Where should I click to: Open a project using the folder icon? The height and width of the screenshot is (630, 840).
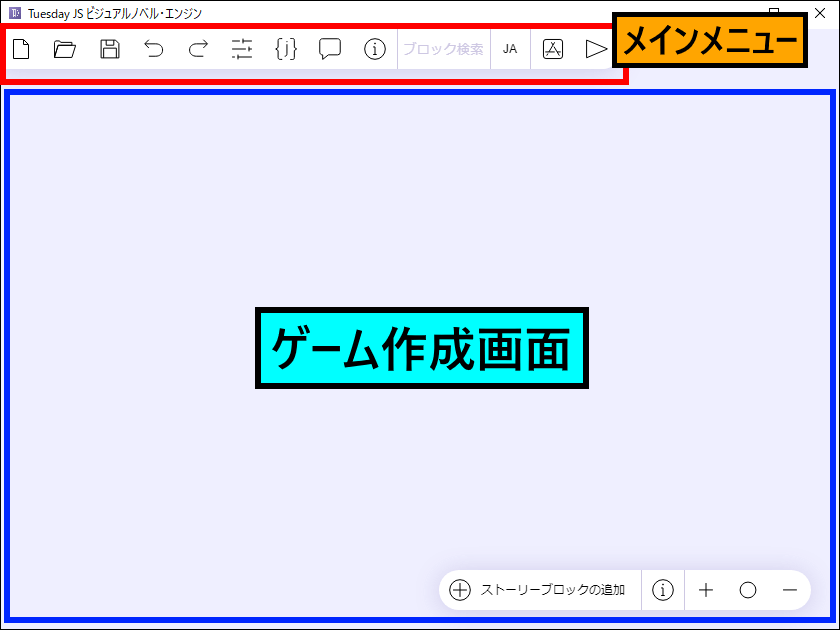[65, 49]
